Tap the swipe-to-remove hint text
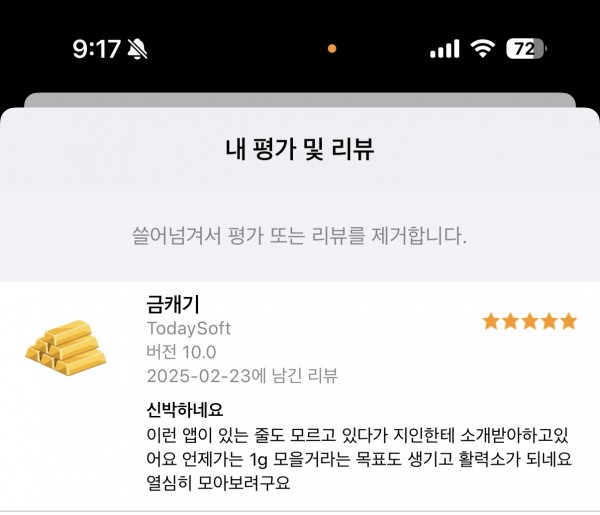This screenshot has width=600, height=515. (x=300, y=236)
